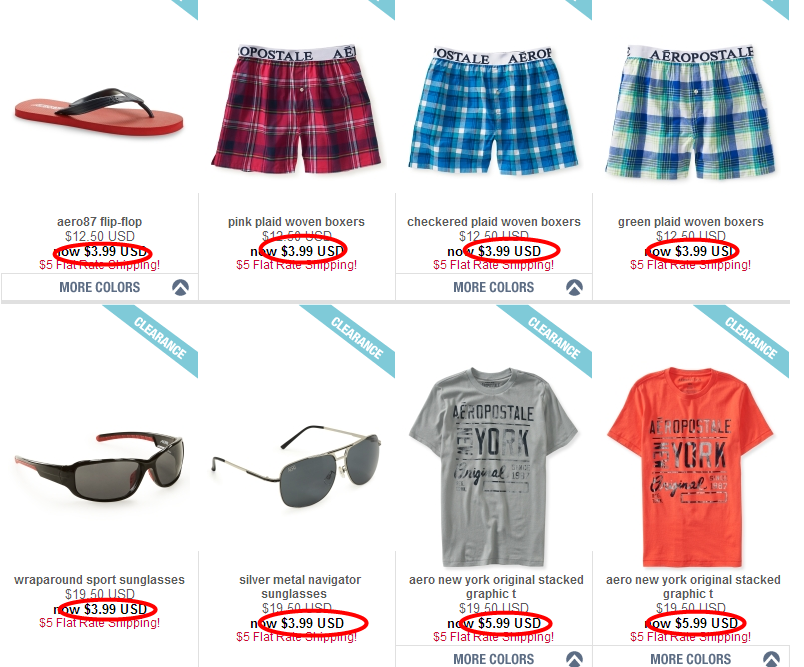Open the red flip-flop product image

click(x=99, y=112)
